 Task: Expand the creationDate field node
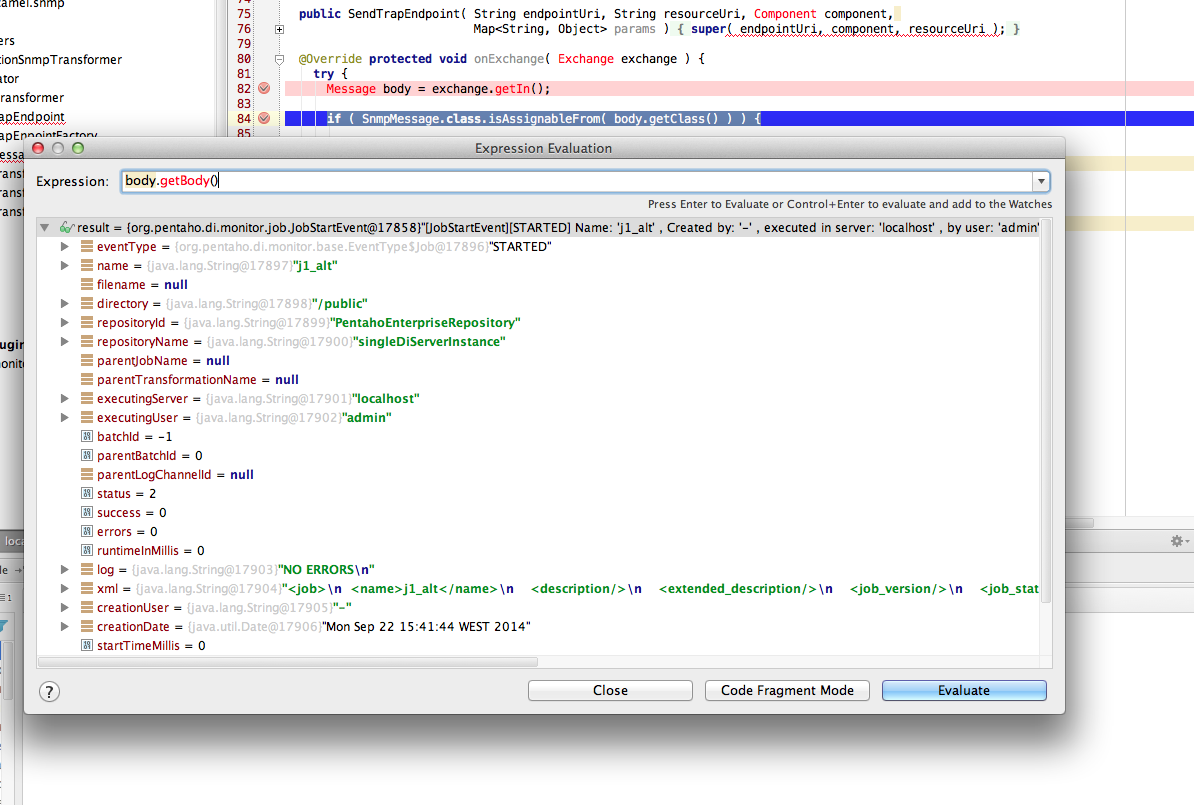[65, 626]
